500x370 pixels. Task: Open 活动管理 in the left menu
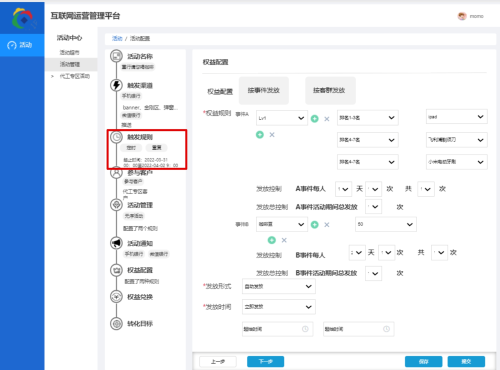coord(70,64)
